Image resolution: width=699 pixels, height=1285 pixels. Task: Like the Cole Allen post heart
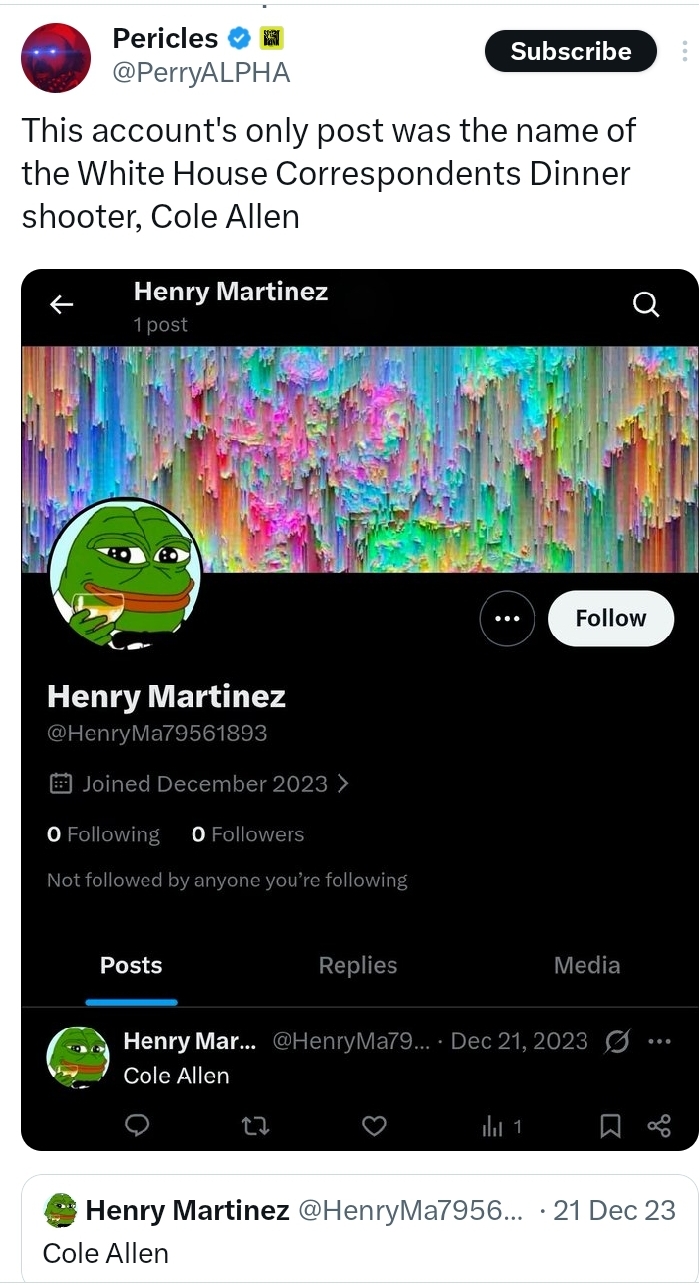(x=374, y=1127)
